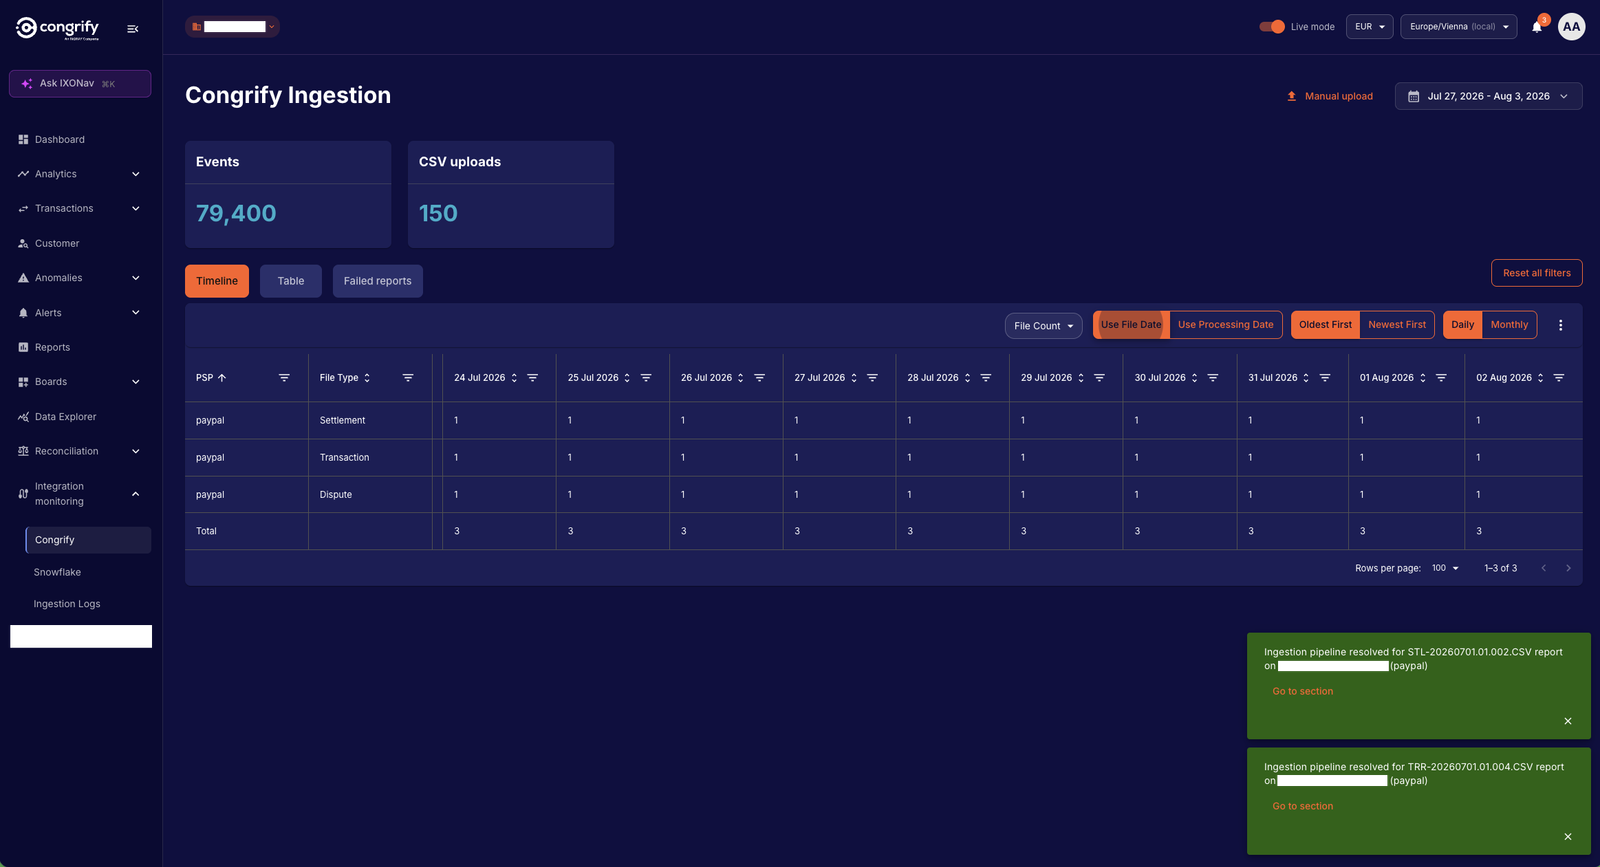
Task: Select Daily granularity
Action: click(x=1463, y=325)
